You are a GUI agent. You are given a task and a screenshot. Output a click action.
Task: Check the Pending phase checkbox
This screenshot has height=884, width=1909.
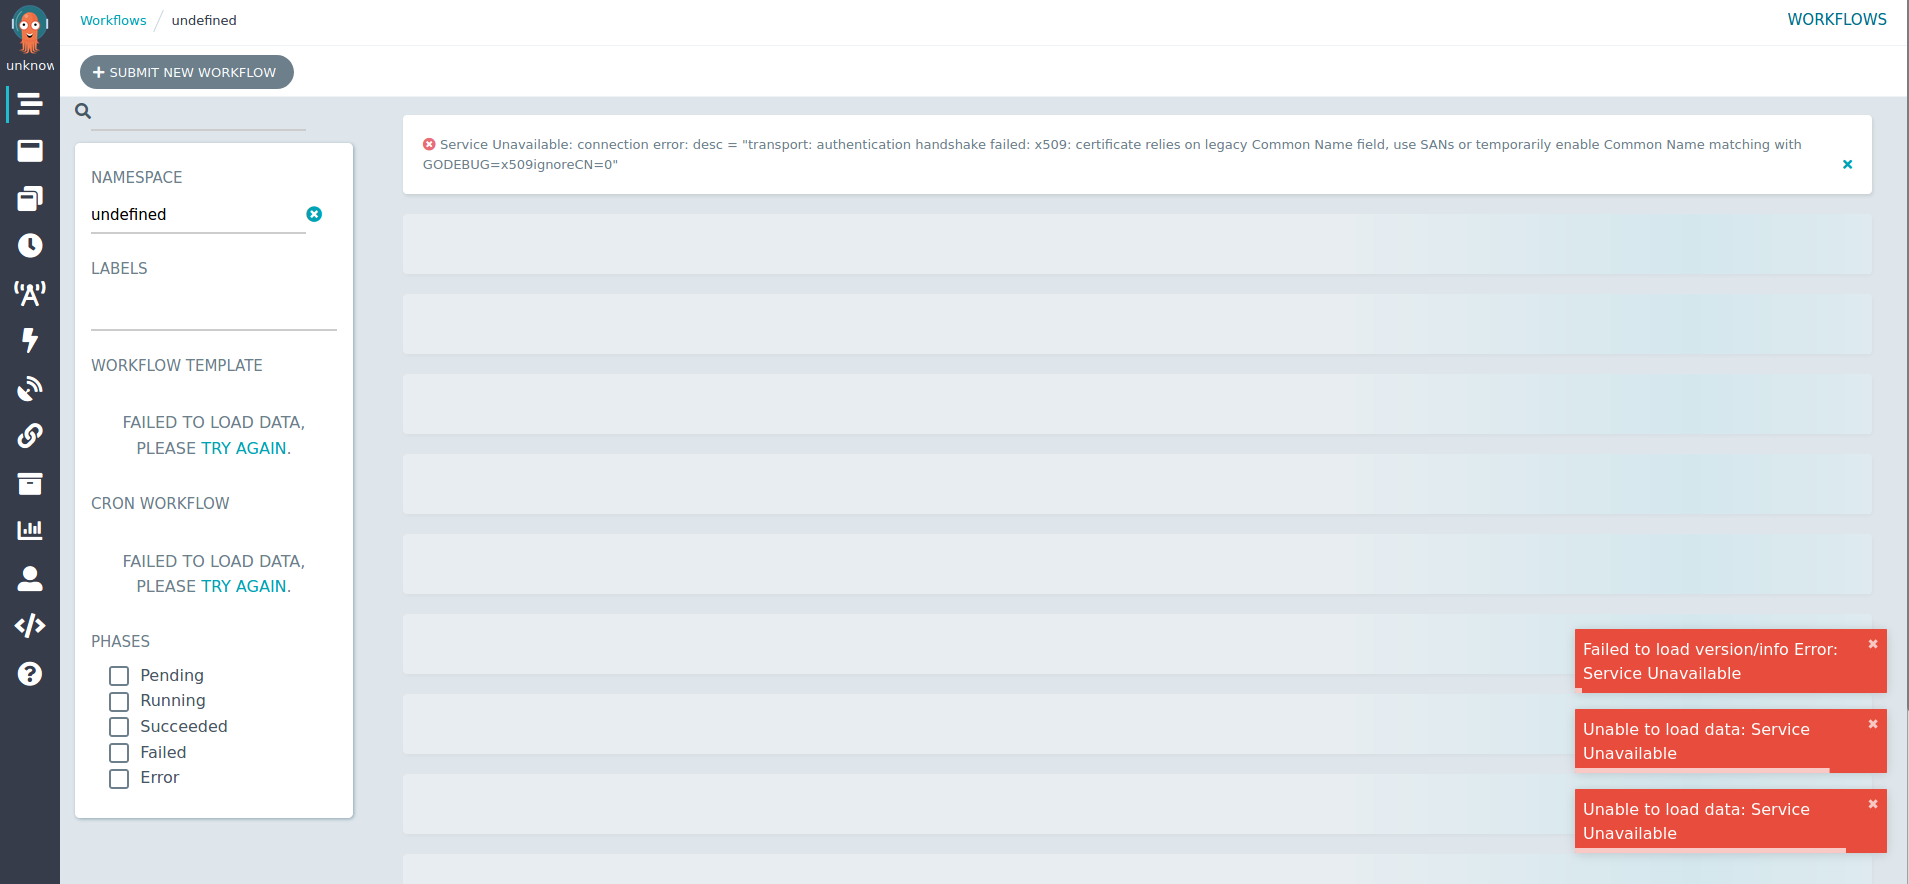[119, 676]
